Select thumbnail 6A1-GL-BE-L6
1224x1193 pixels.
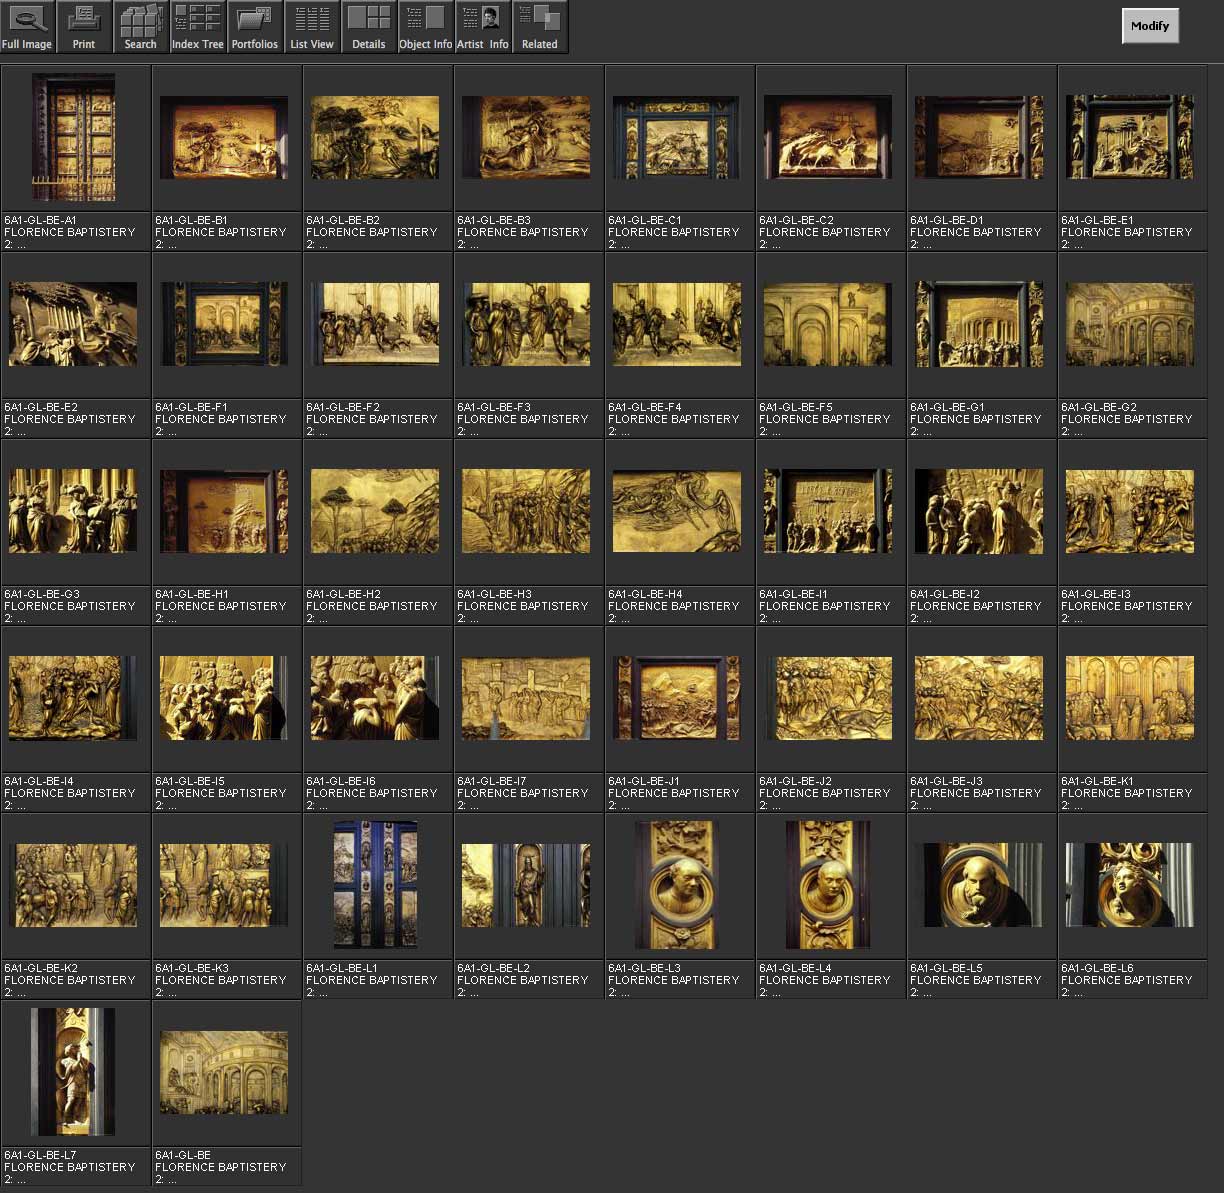click(x=1130, y=885)
